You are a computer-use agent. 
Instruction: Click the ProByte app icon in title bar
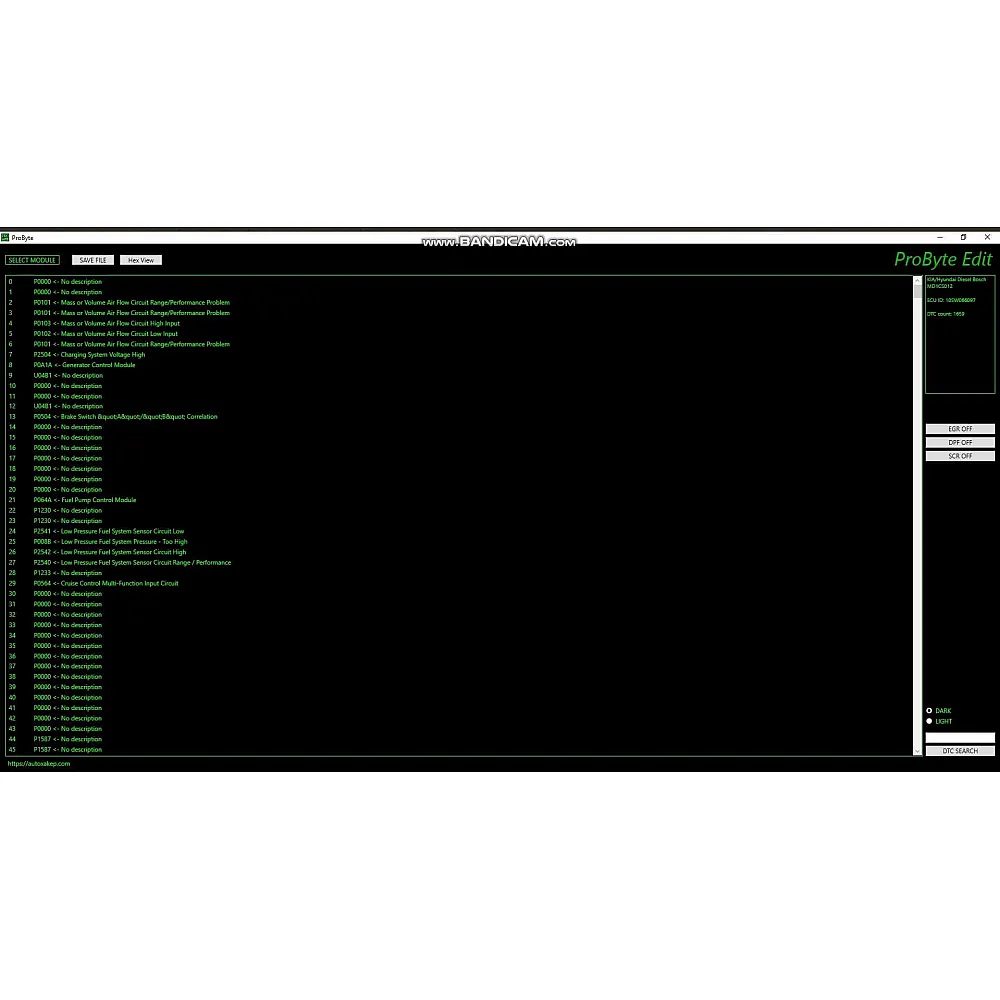tap(5, 238)
